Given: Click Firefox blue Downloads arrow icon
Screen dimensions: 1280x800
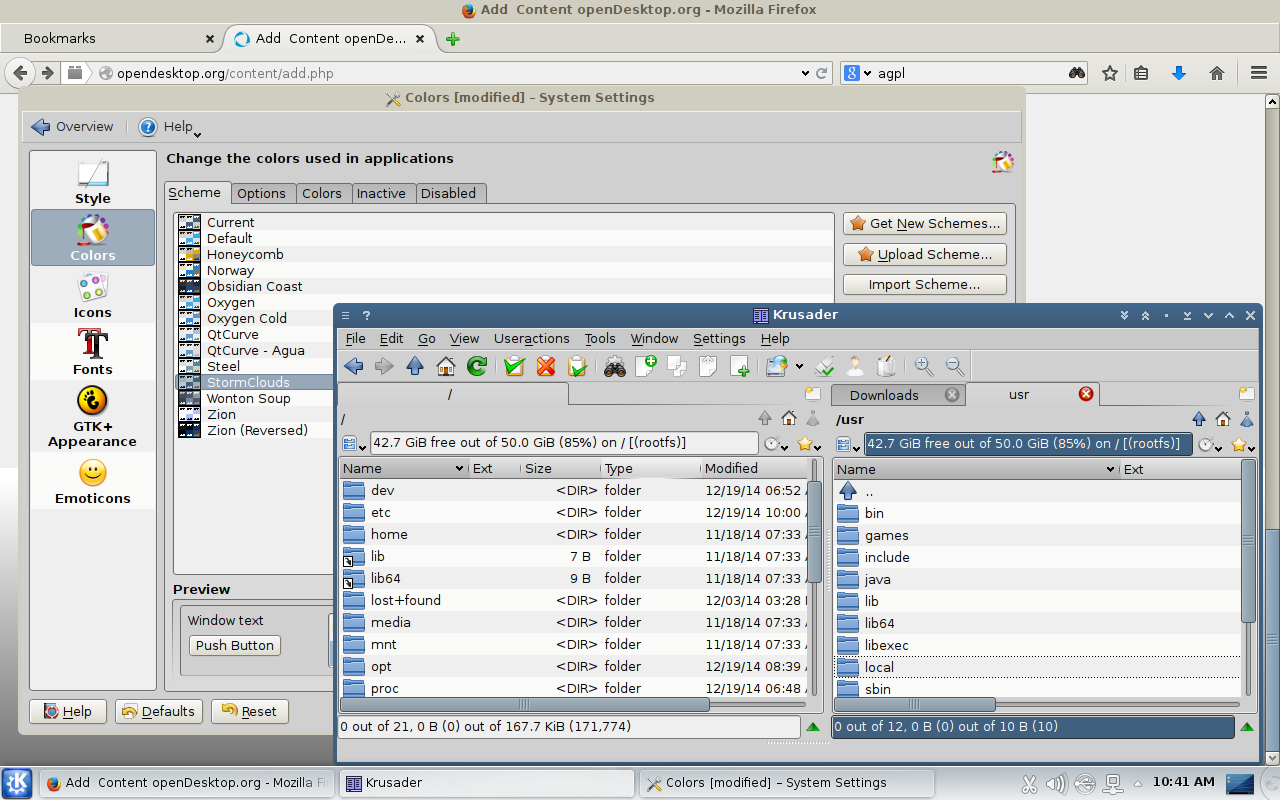Looking at the screenshot, I should 1179,73.
